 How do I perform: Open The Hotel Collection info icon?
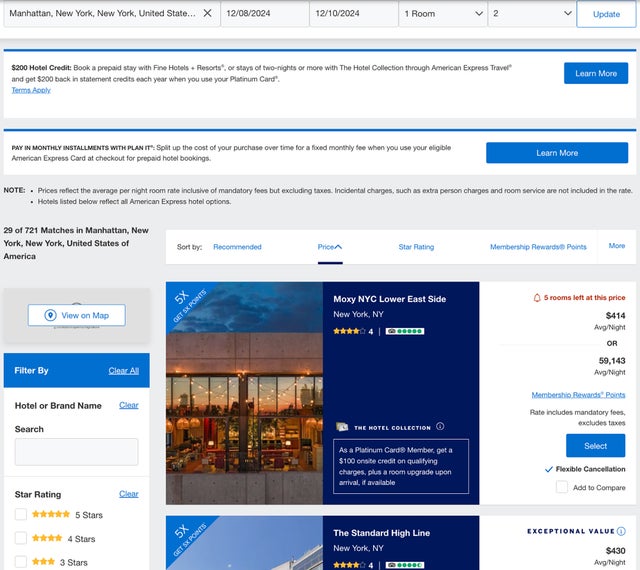tap(440, 427)
